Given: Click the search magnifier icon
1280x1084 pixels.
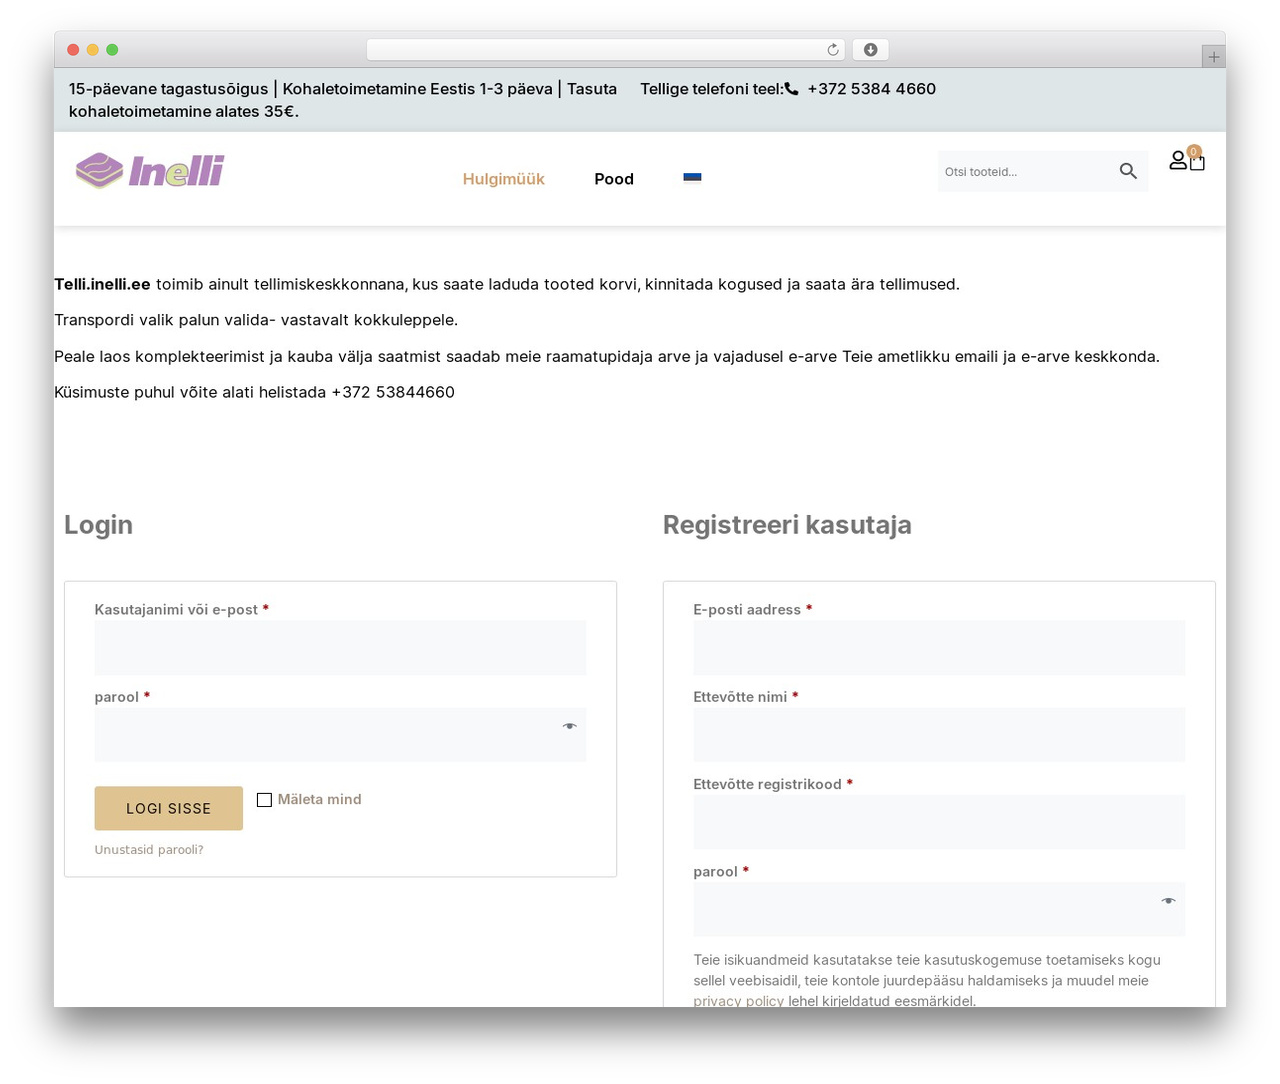Looking at the screenshot, I should click(x=1128, y=171).
